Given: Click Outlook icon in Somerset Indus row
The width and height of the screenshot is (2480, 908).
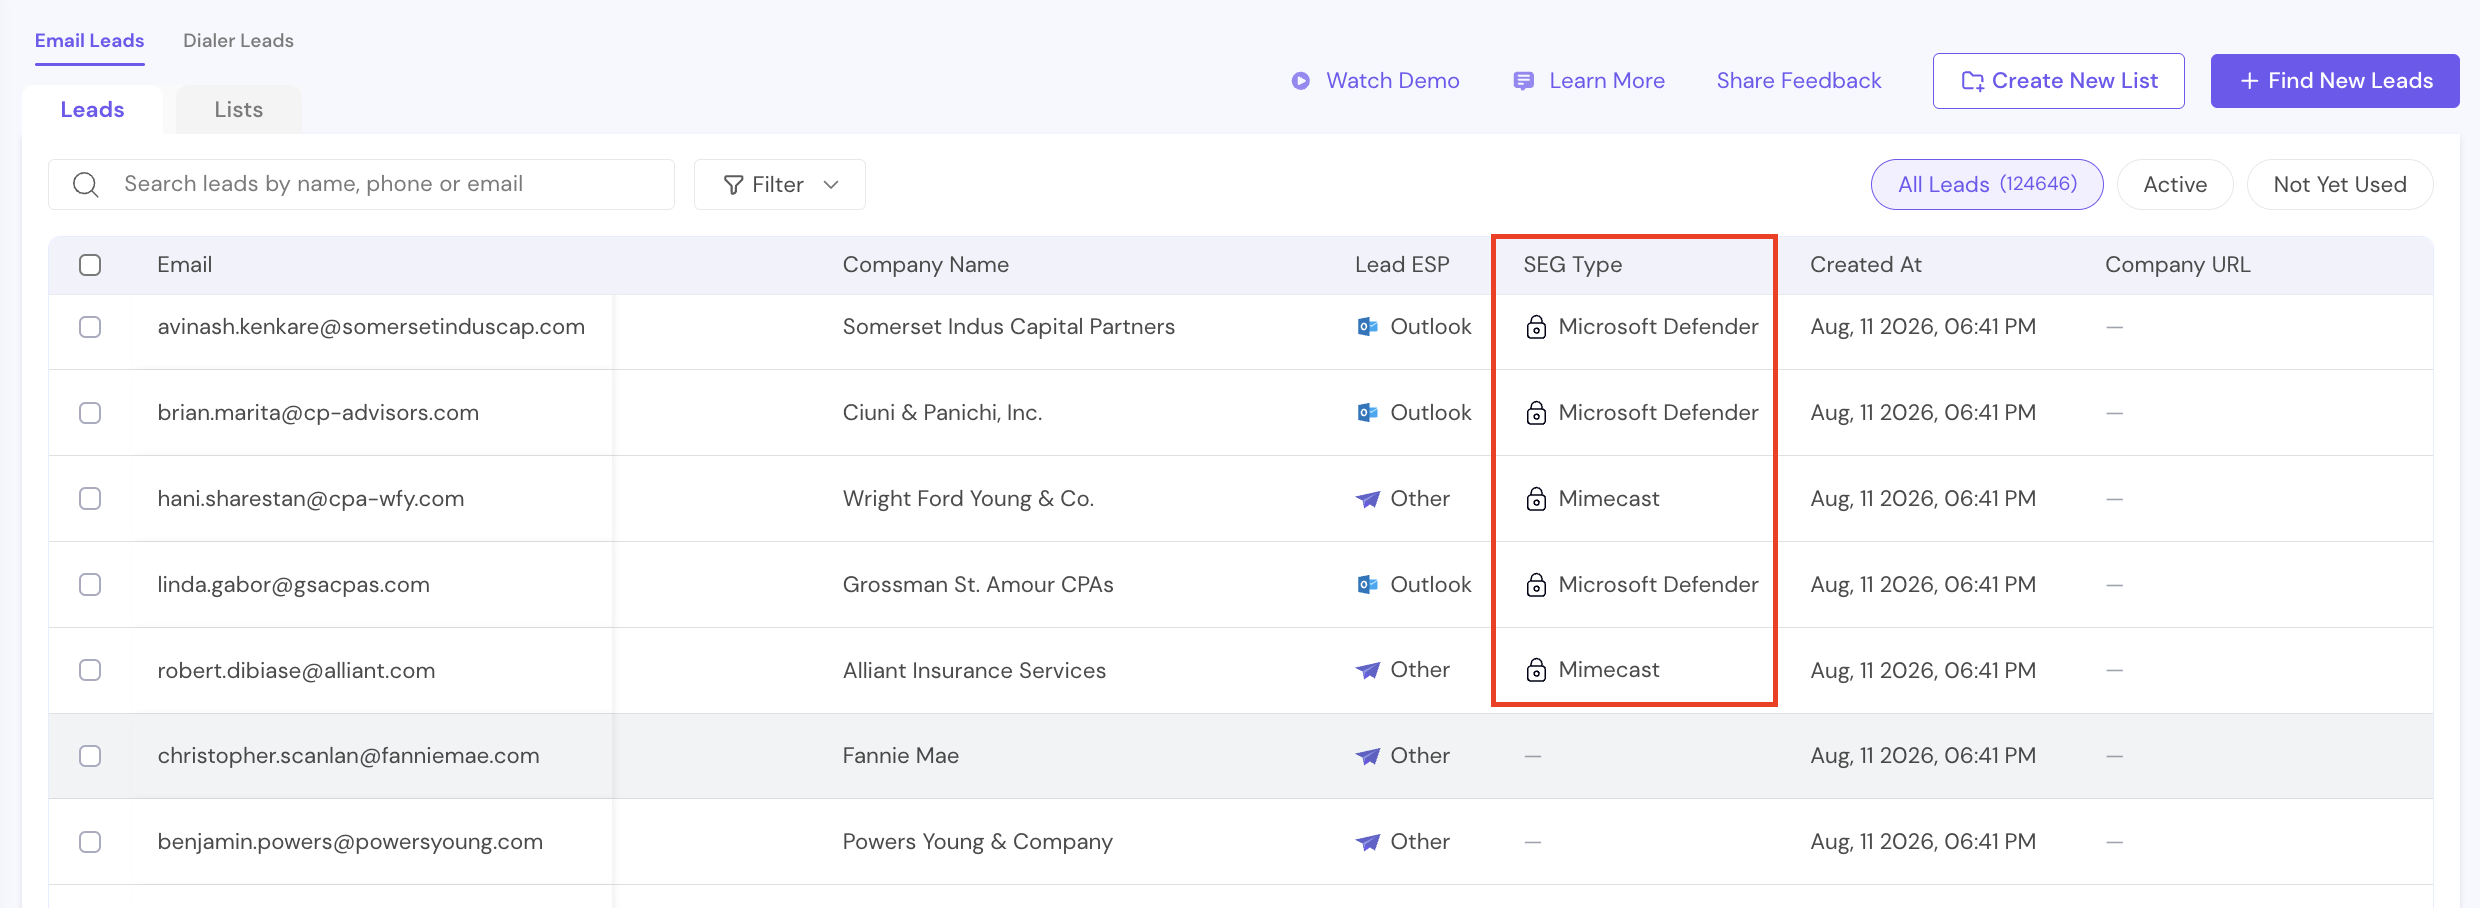Looking at the screenshot, I should coord(1367,327).
